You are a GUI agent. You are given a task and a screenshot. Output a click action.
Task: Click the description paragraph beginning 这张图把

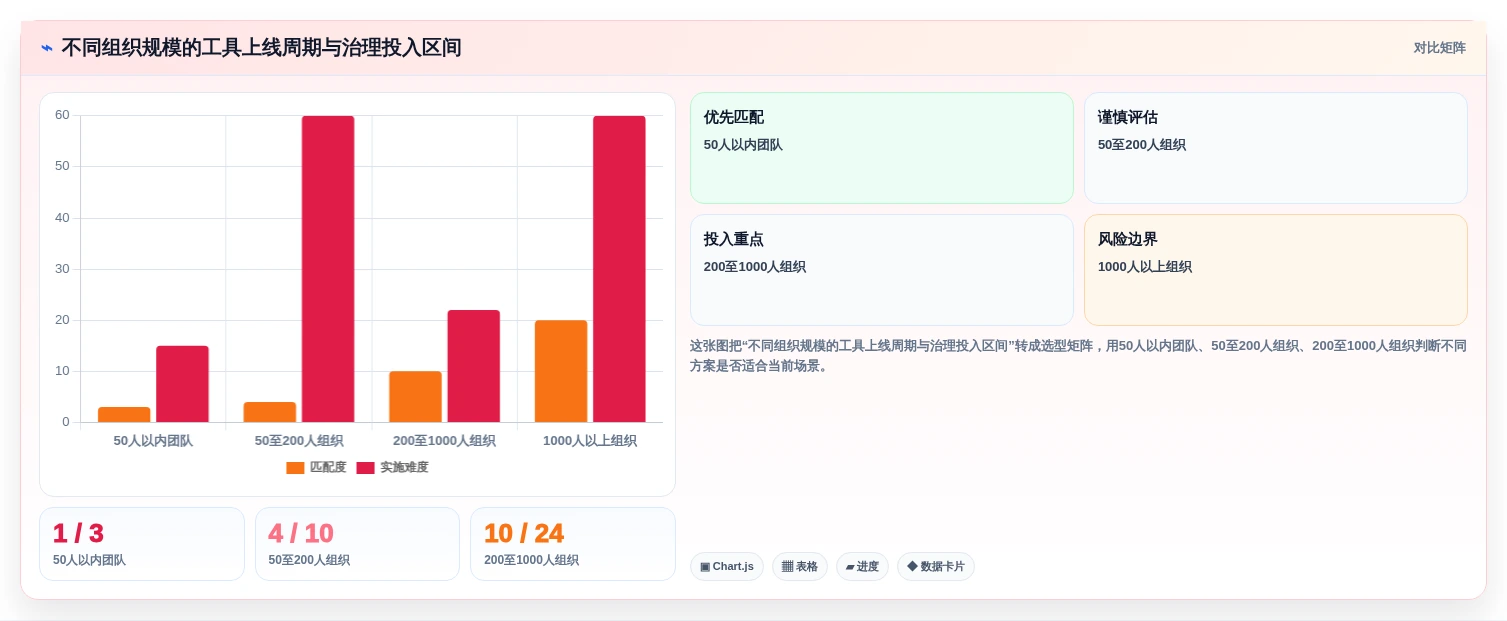tap(1078, 355)
